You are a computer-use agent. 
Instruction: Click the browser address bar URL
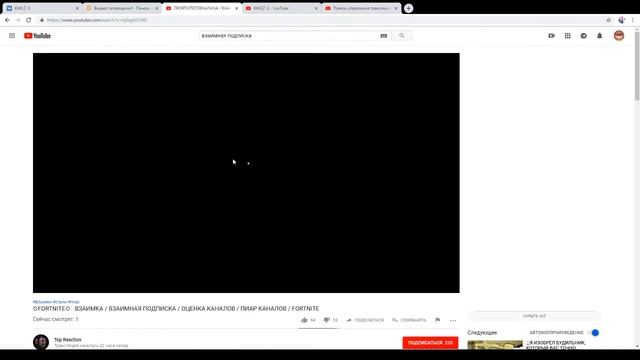tap(97, 20)
